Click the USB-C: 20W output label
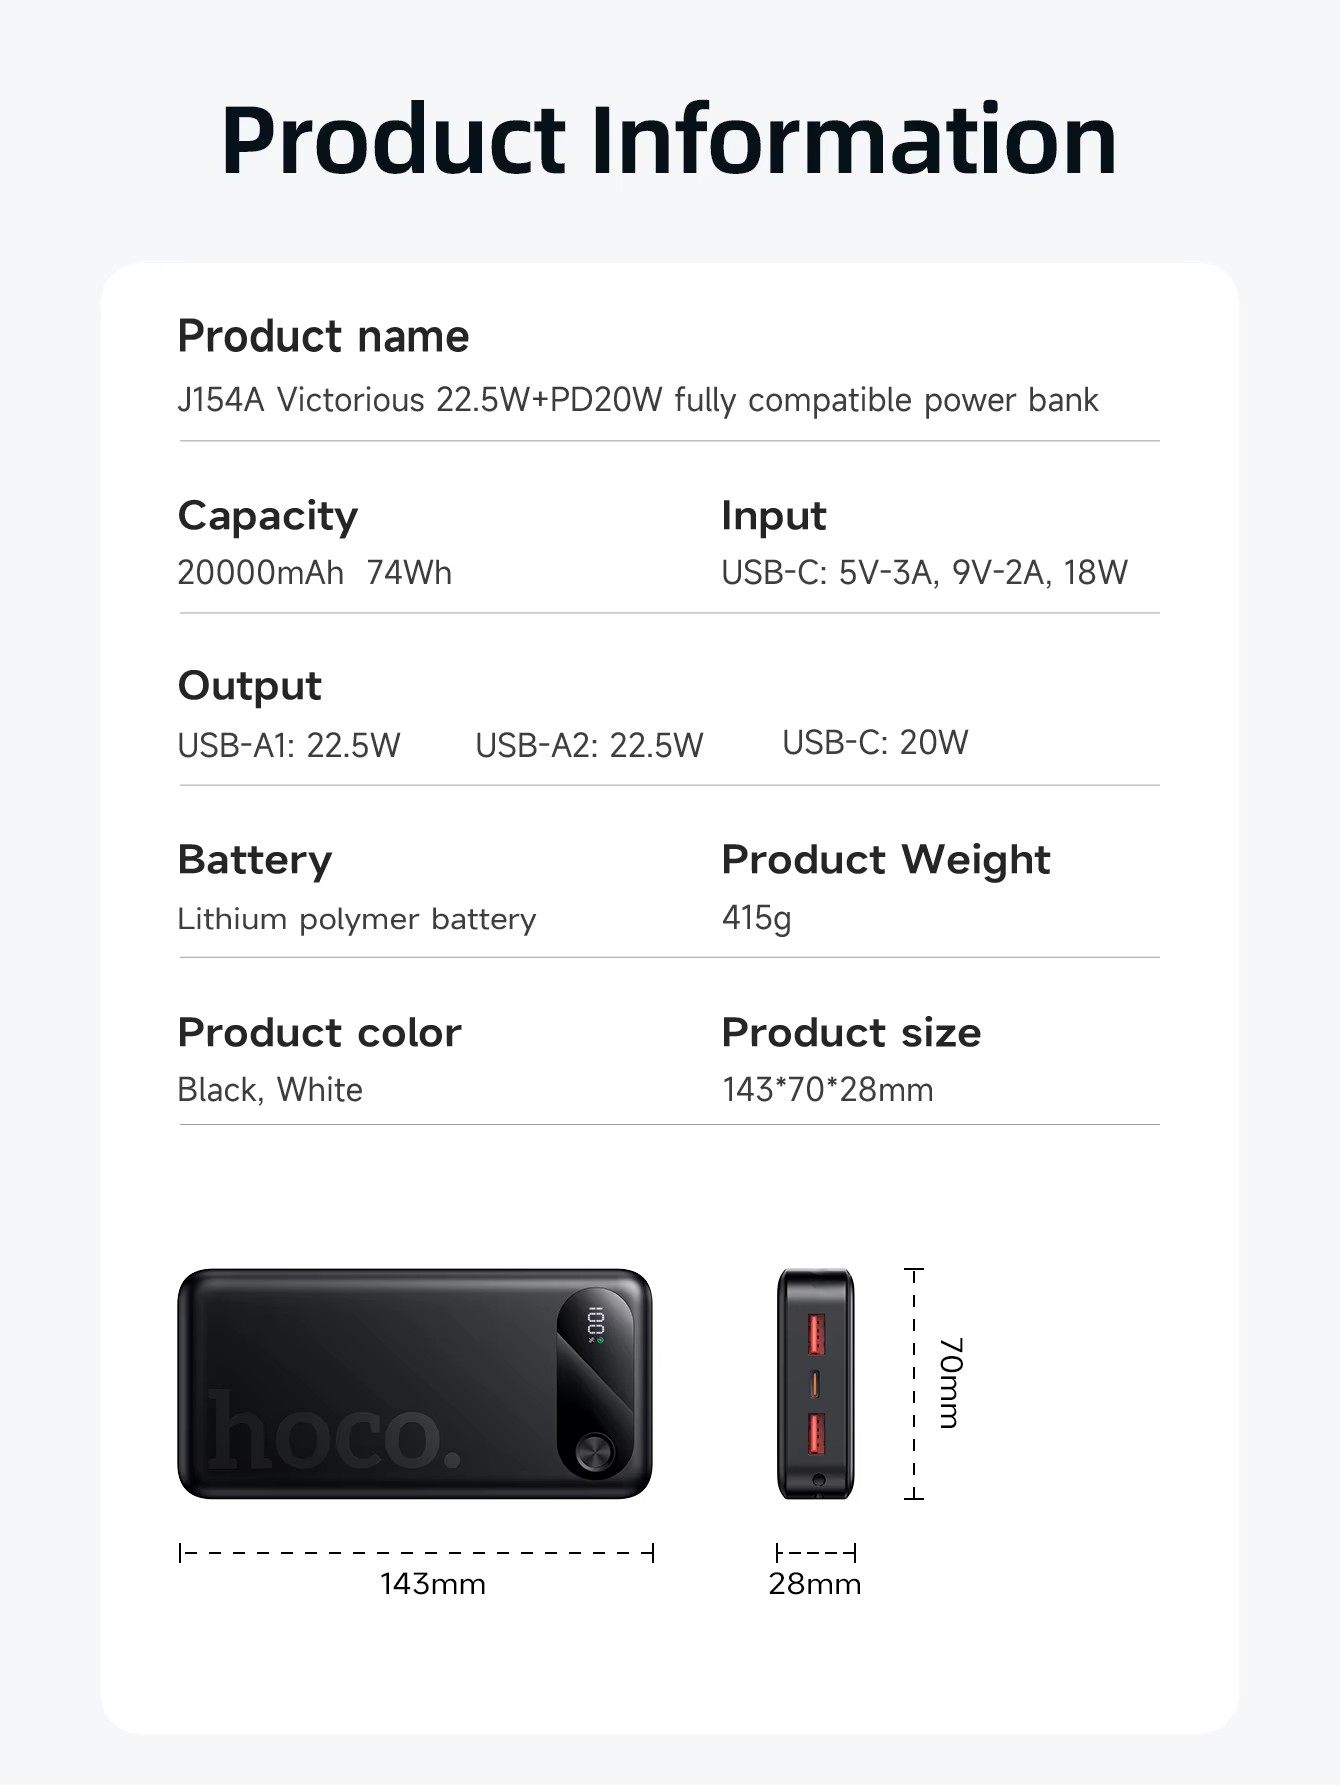The image size is (1340, 1785). click(x=875, y=743)
